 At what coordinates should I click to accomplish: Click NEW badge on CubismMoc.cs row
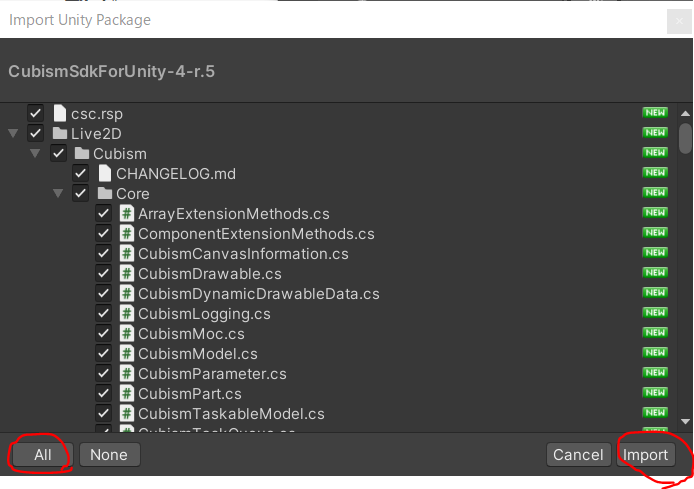[655, 332]
